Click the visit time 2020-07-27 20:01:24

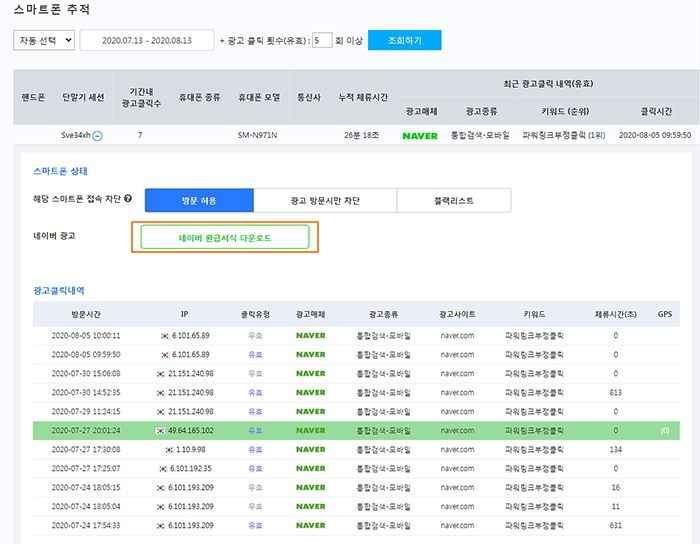pyautogui.click(x=86, y=431)
